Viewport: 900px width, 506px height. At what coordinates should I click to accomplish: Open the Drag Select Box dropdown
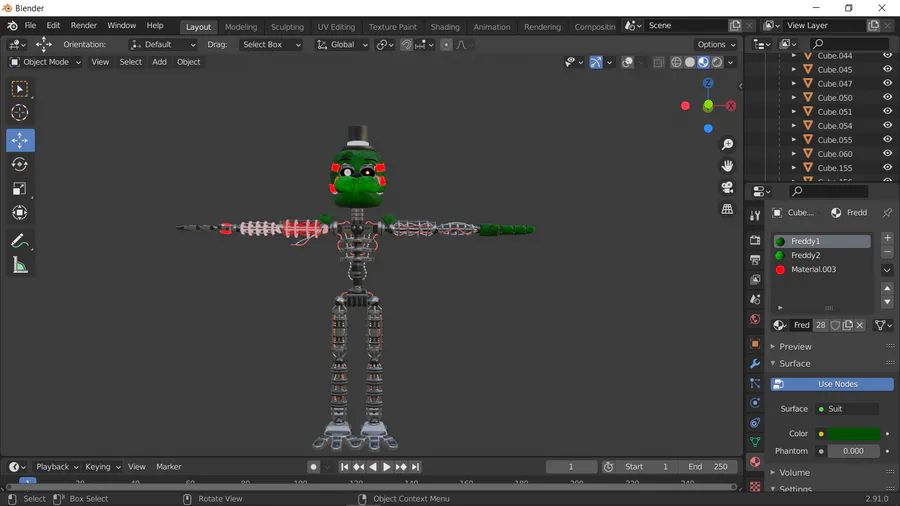(271, 44)
